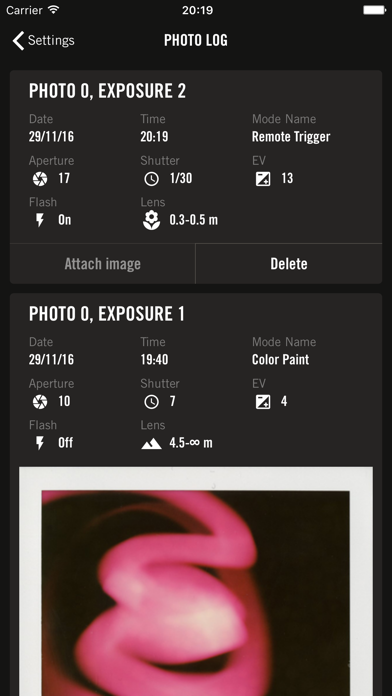392x696 pixels.
Task: Click Remote Trigger mode name
Action: pos(291,137)
